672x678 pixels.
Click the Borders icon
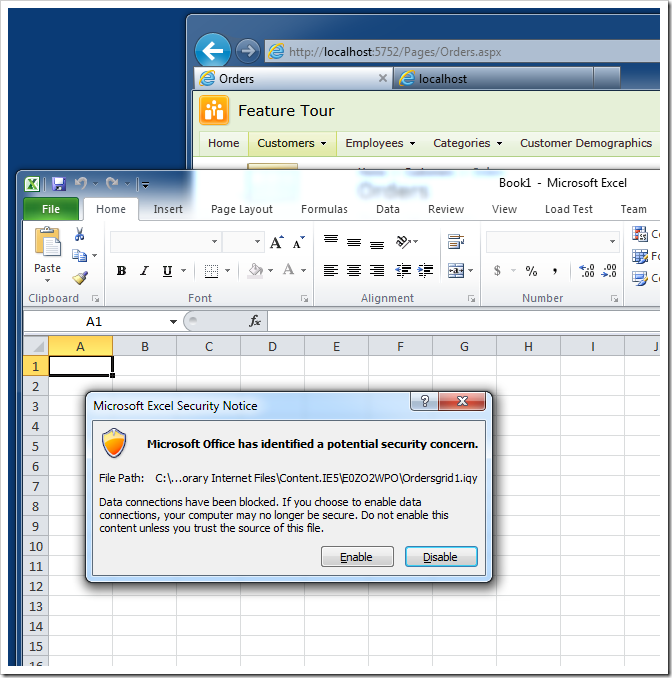pos(211,271)
